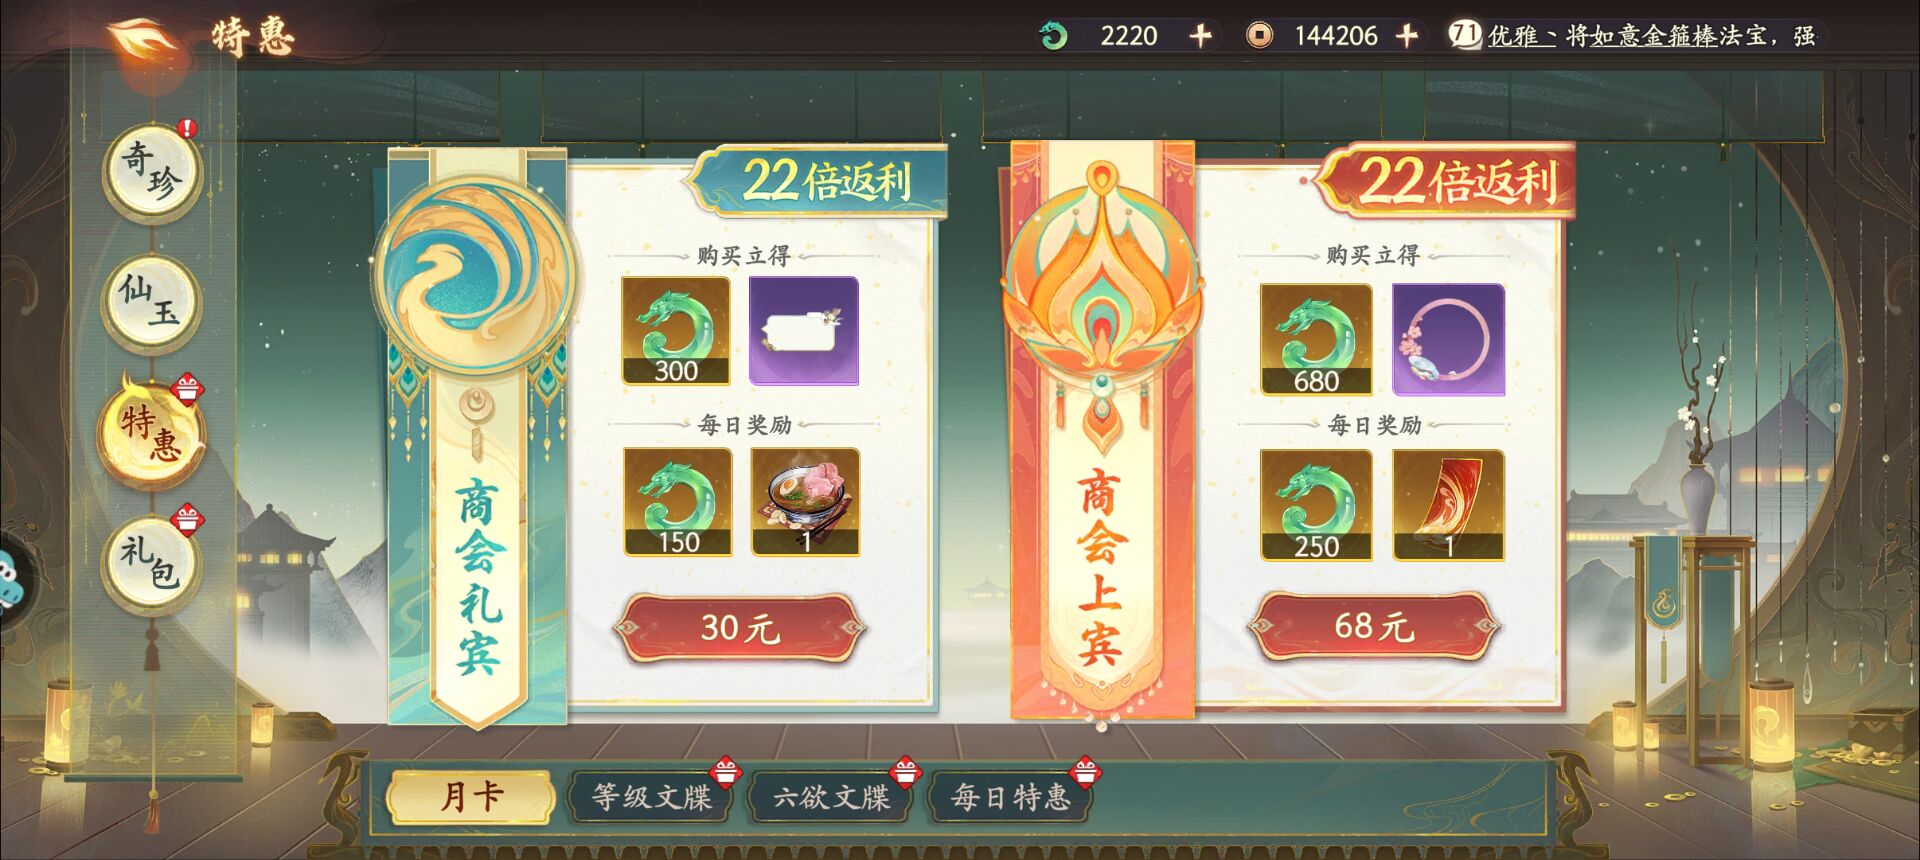
Task: Tap the scrolling announcement text
Action: tap(1650, 36)
